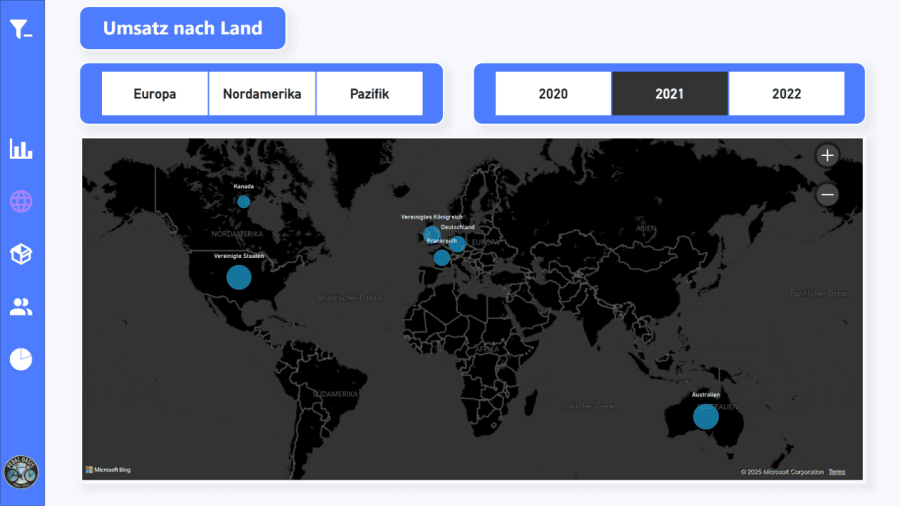
Task: Select the globe map page icon
Action: click(x=21, y=201)
